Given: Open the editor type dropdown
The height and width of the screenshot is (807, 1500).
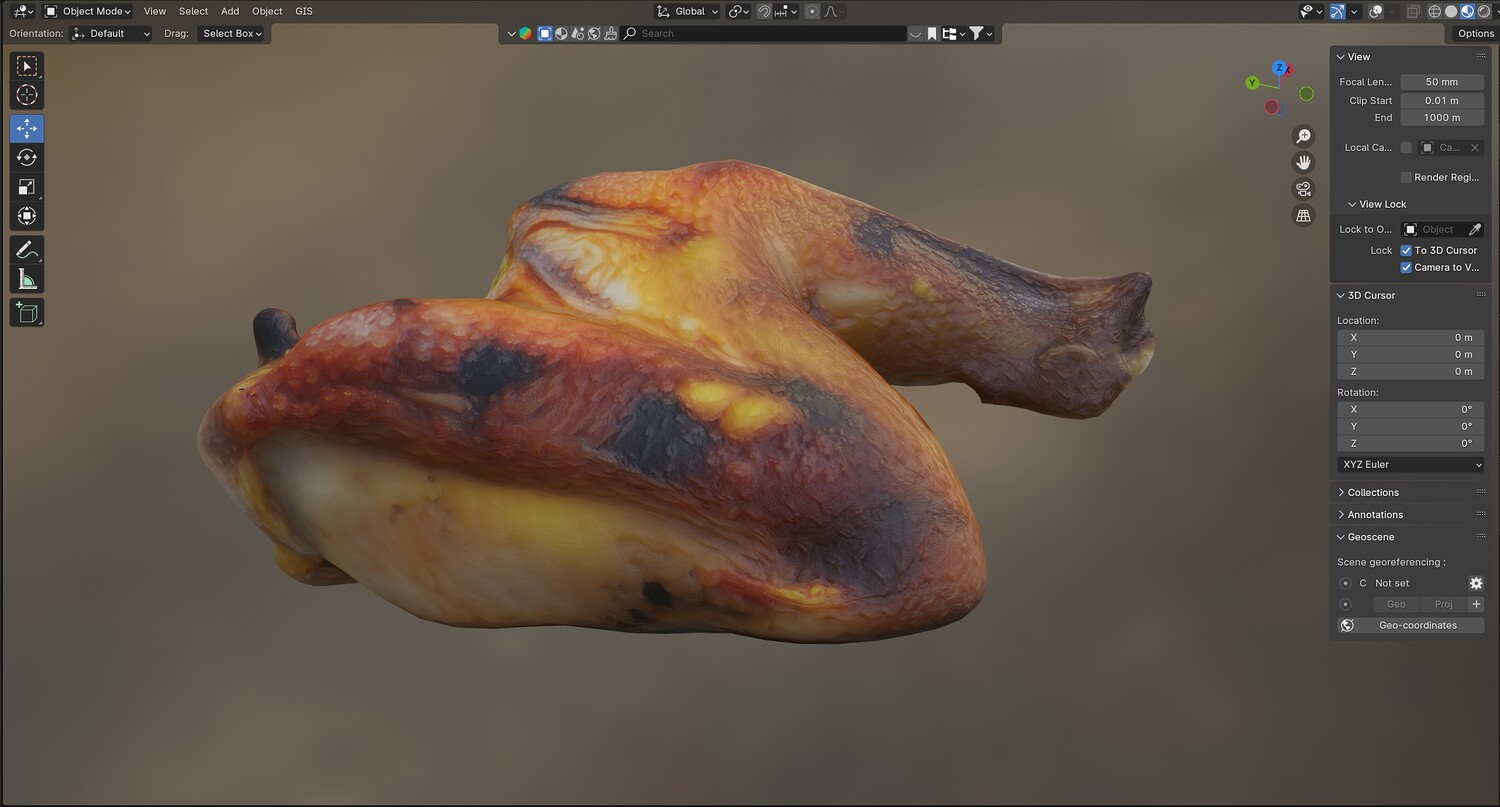Looking at the screenshot, I should click(22, 11).
